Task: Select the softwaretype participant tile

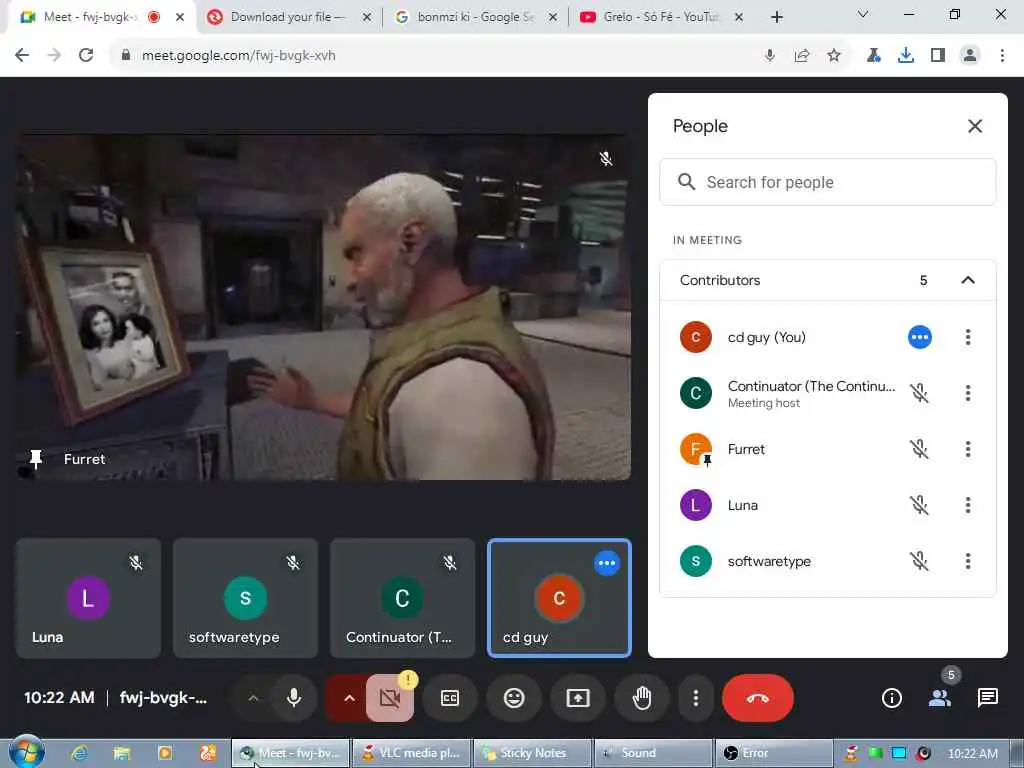Action: coord(246,598)
